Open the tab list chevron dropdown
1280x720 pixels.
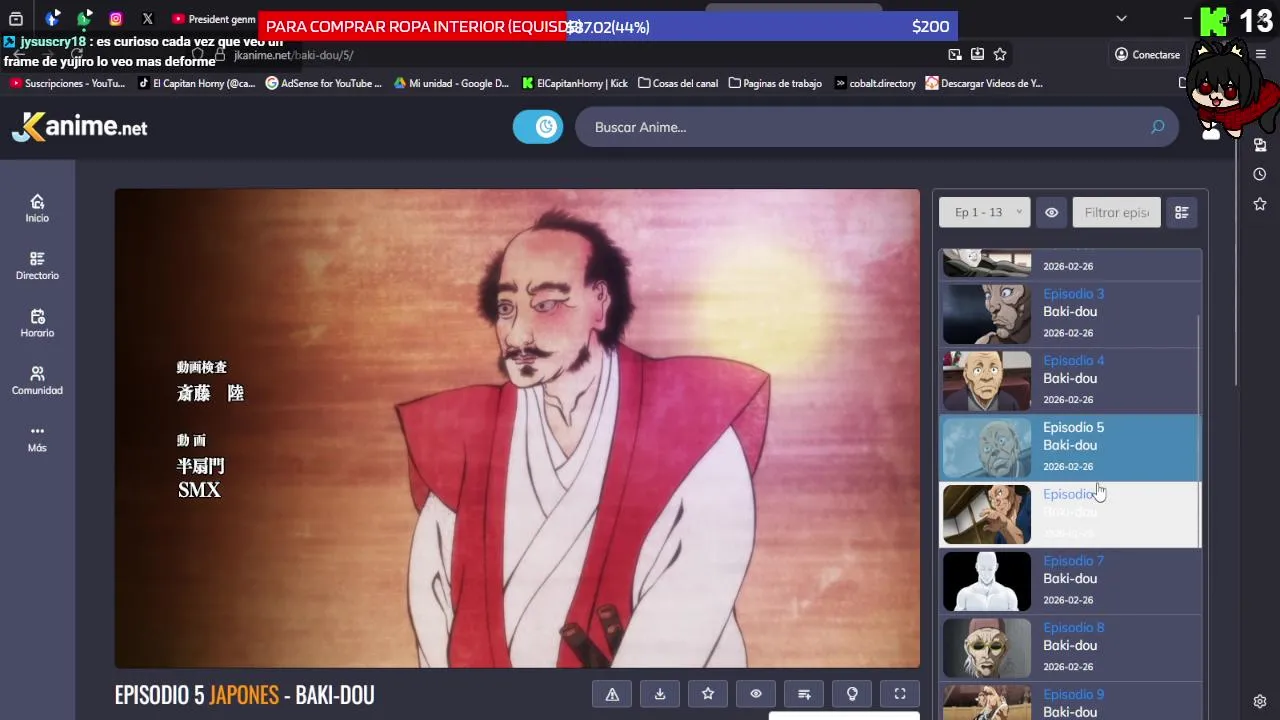point(1121,18)
